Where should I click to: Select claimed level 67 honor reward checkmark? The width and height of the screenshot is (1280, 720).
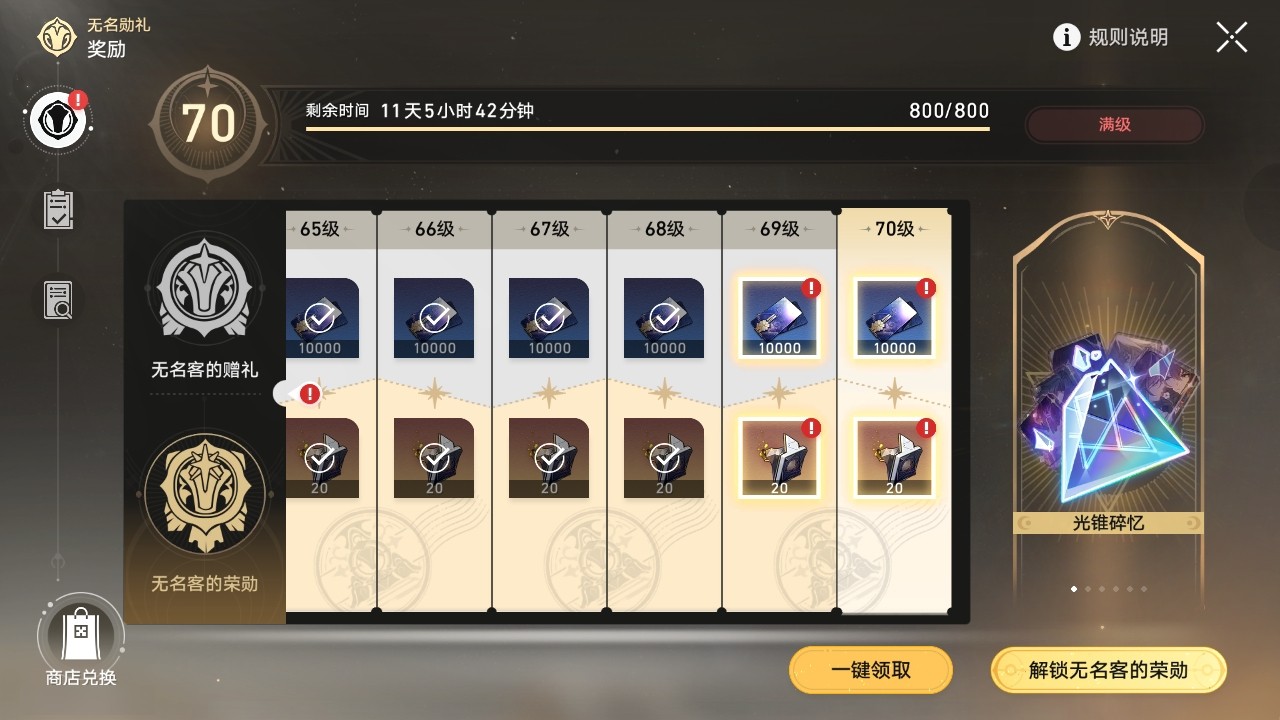coord(549,458)
